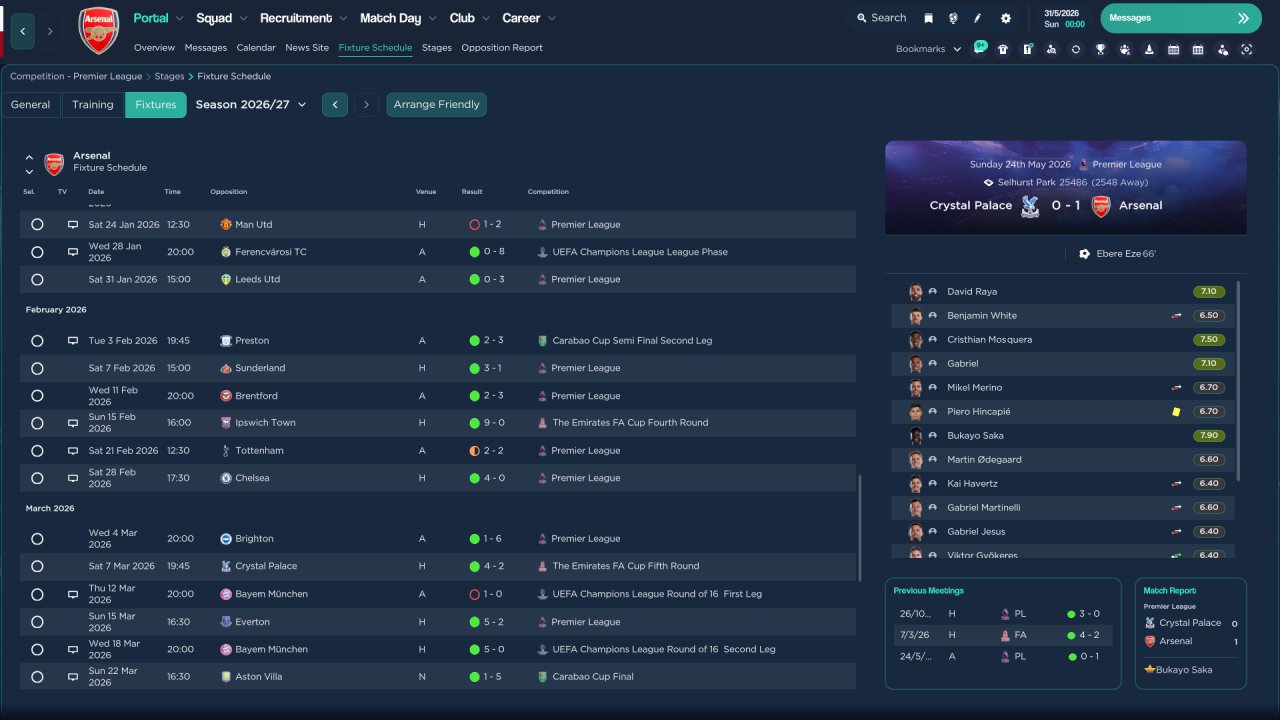
Task: Open the bookmark icon beside Search
Action: [928, 18]
